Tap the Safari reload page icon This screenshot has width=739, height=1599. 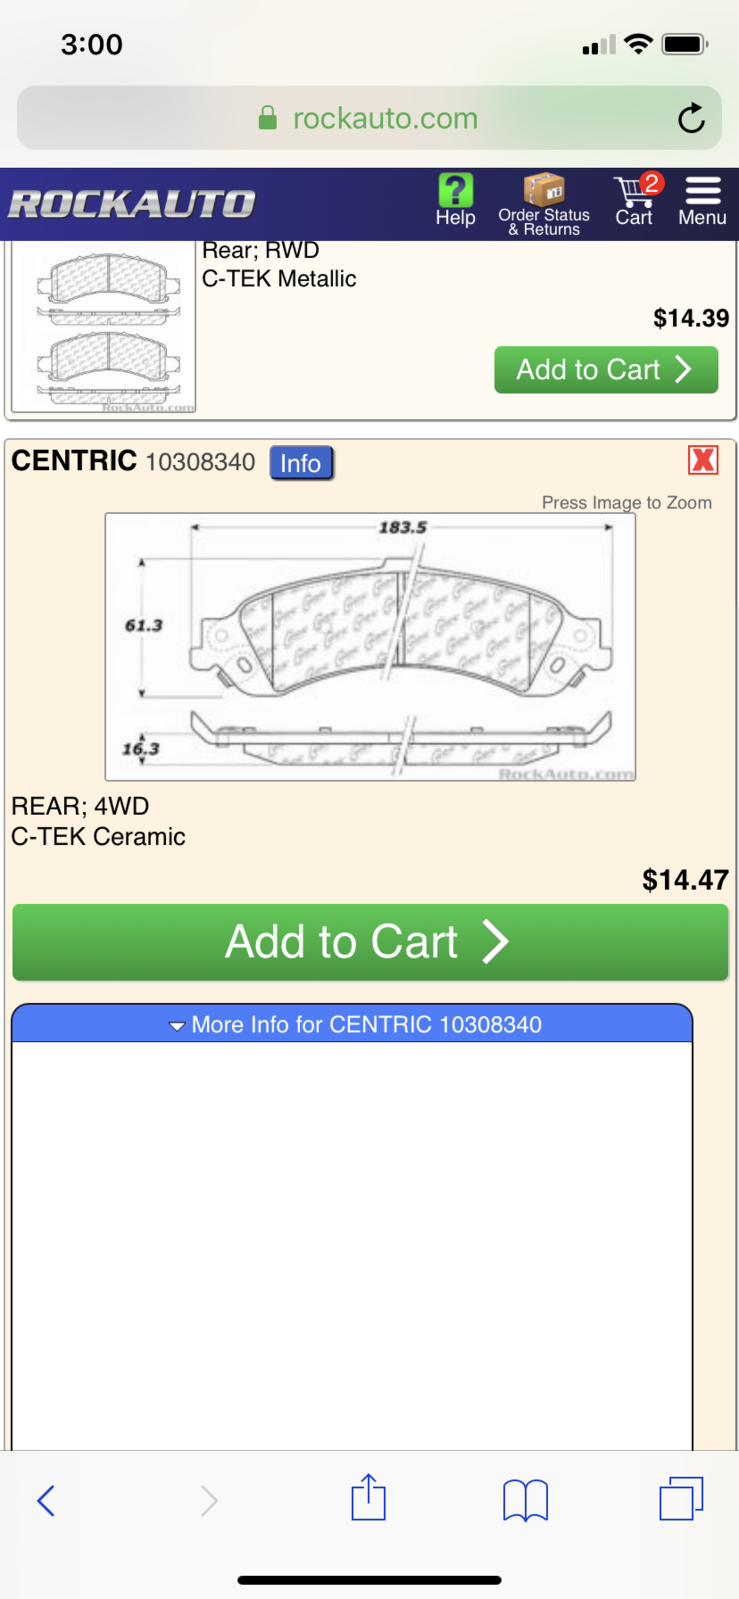coord(691,118)
